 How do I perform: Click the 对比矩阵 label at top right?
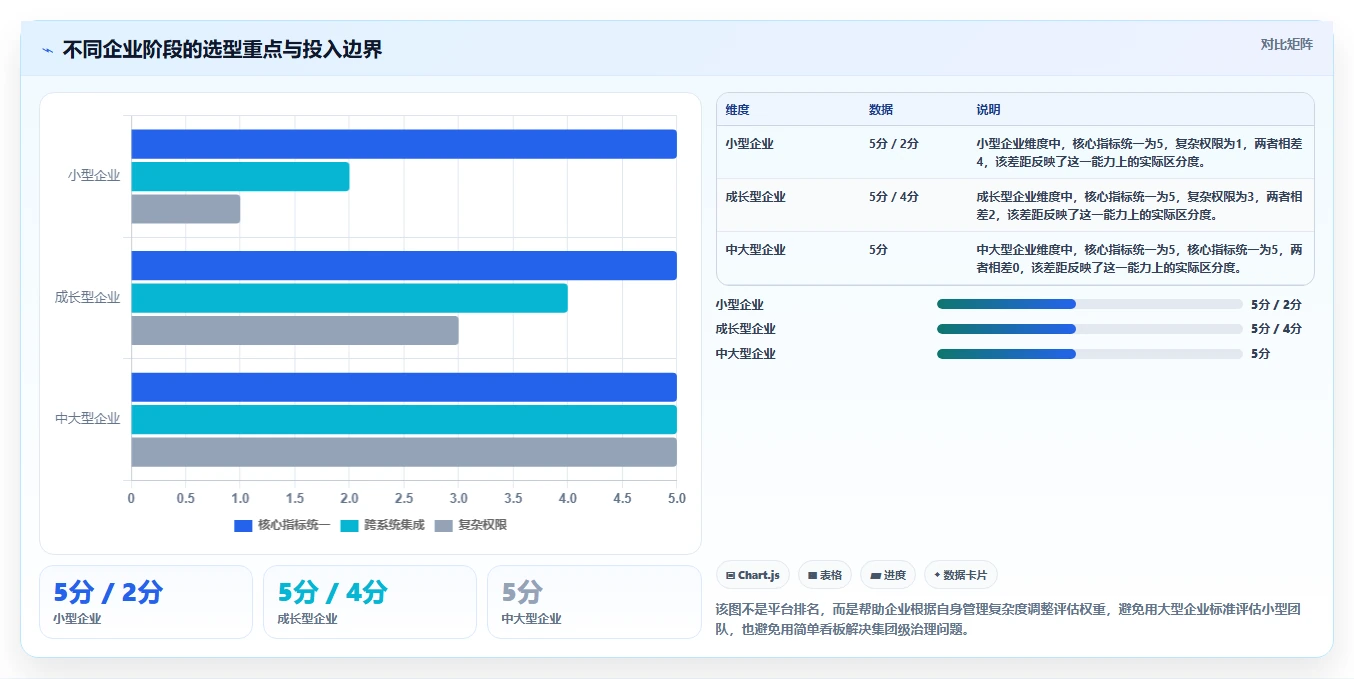tap(1286, 44)
